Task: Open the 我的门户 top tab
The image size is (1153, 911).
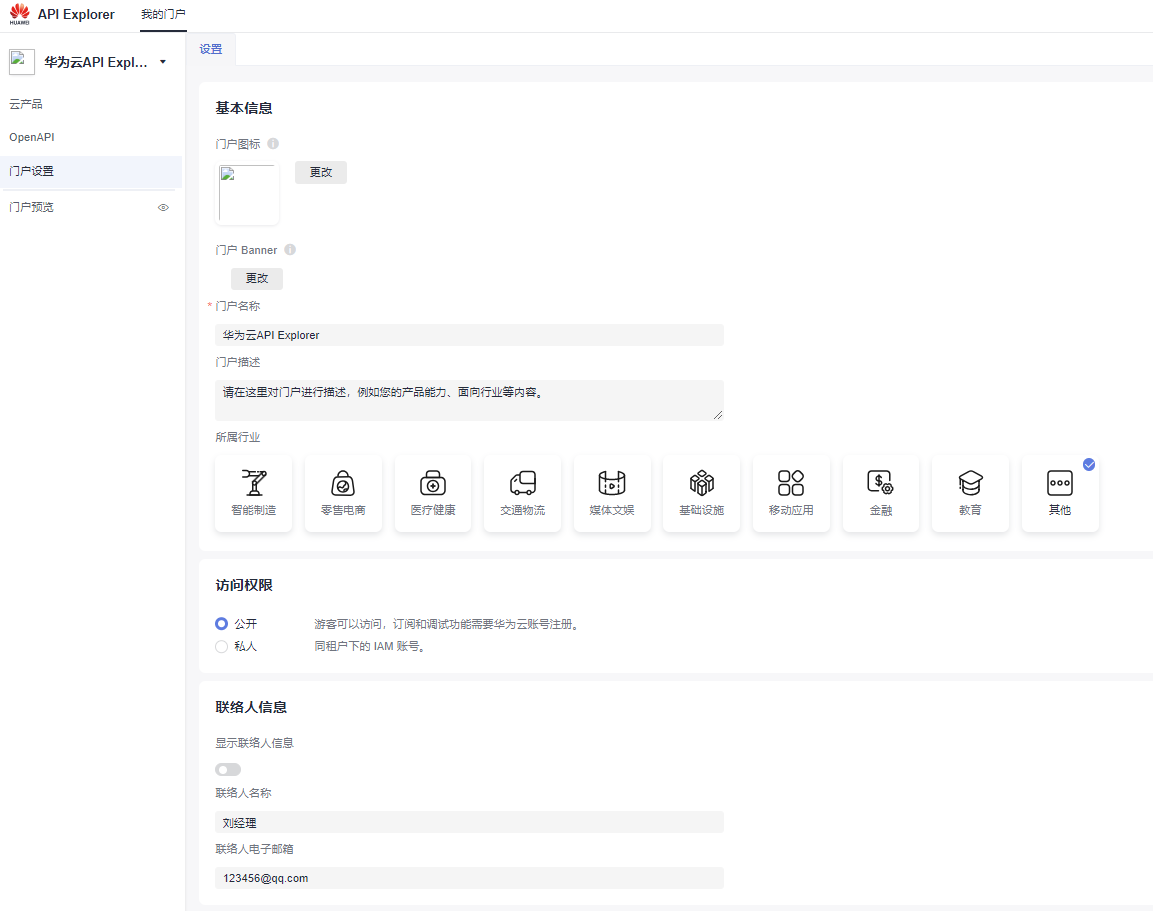Action: click(x=163, y=14)
